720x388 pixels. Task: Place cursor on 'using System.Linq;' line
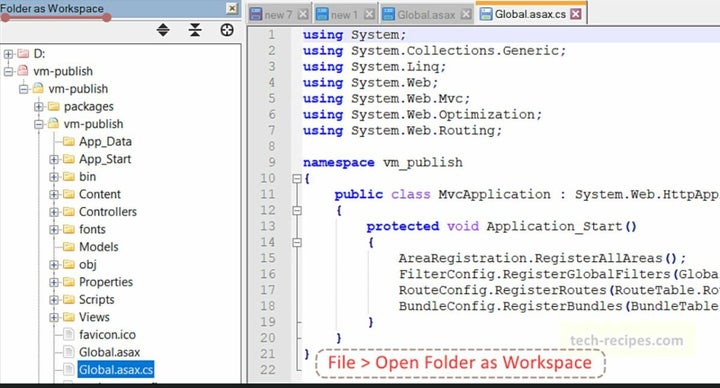[x=374, y=67]
